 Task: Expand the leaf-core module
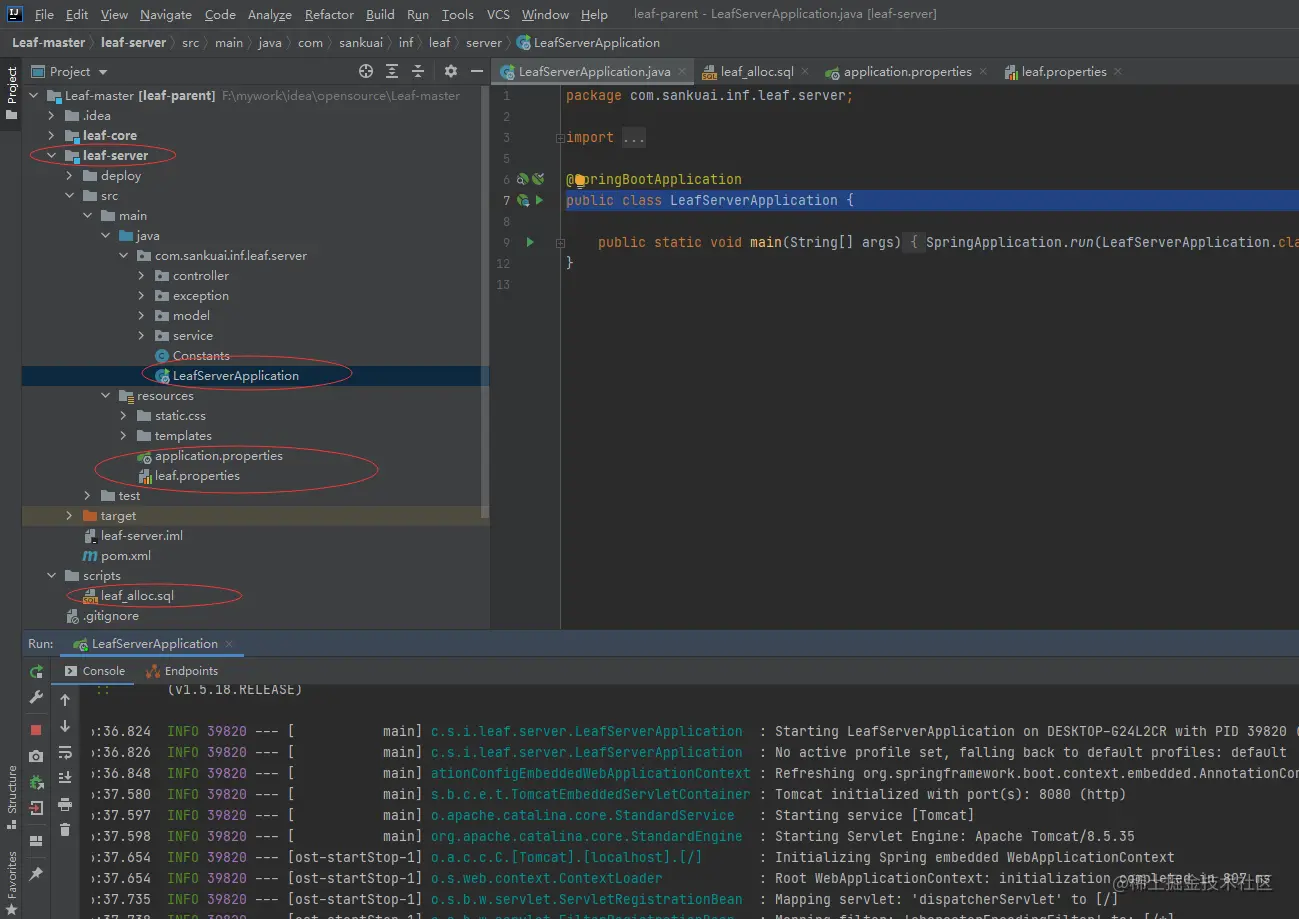coord(51,136)
